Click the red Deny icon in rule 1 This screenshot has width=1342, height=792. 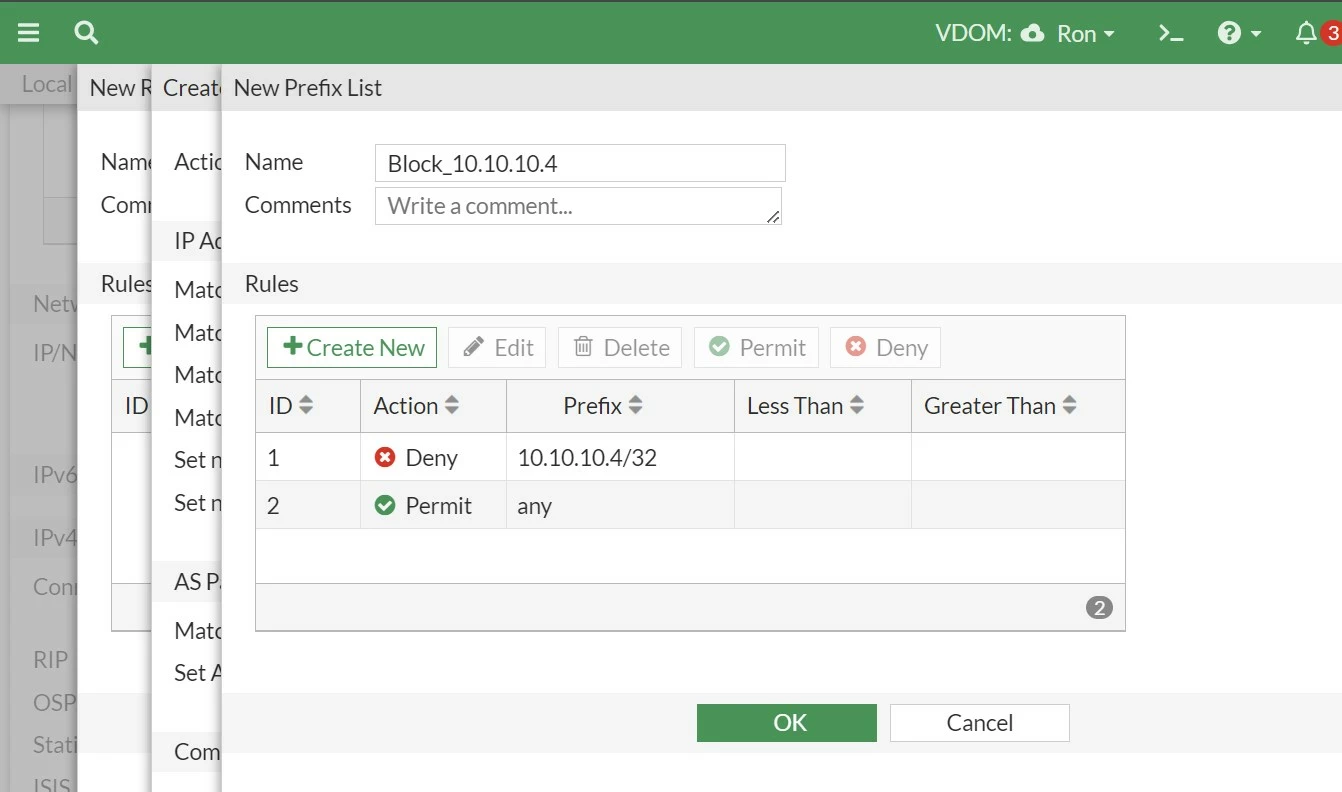tap(385, 457)
